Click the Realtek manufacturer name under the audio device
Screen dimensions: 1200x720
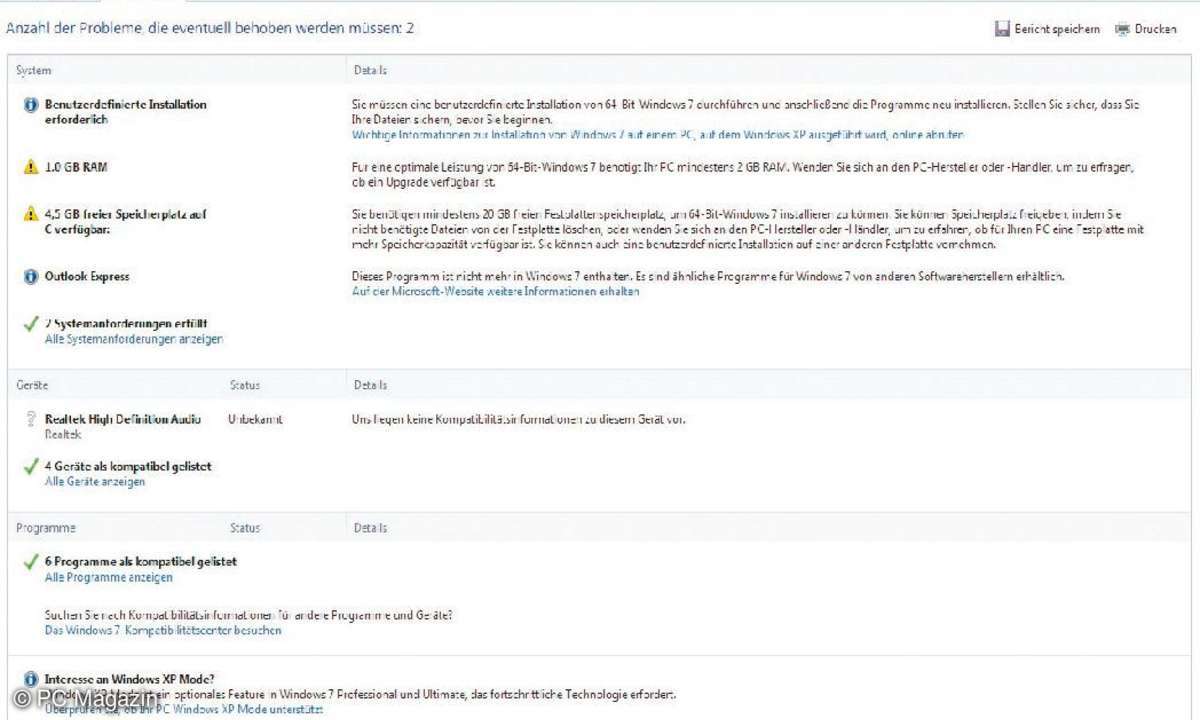pos(63,435)
